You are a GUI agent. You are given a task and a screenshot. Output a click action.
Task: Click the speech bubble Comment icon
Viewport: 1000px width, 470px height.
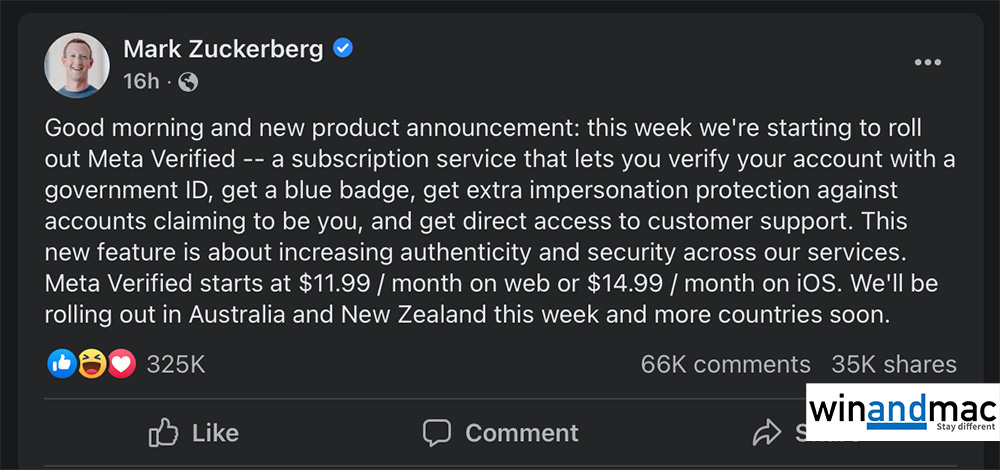[x=437, y=432]
